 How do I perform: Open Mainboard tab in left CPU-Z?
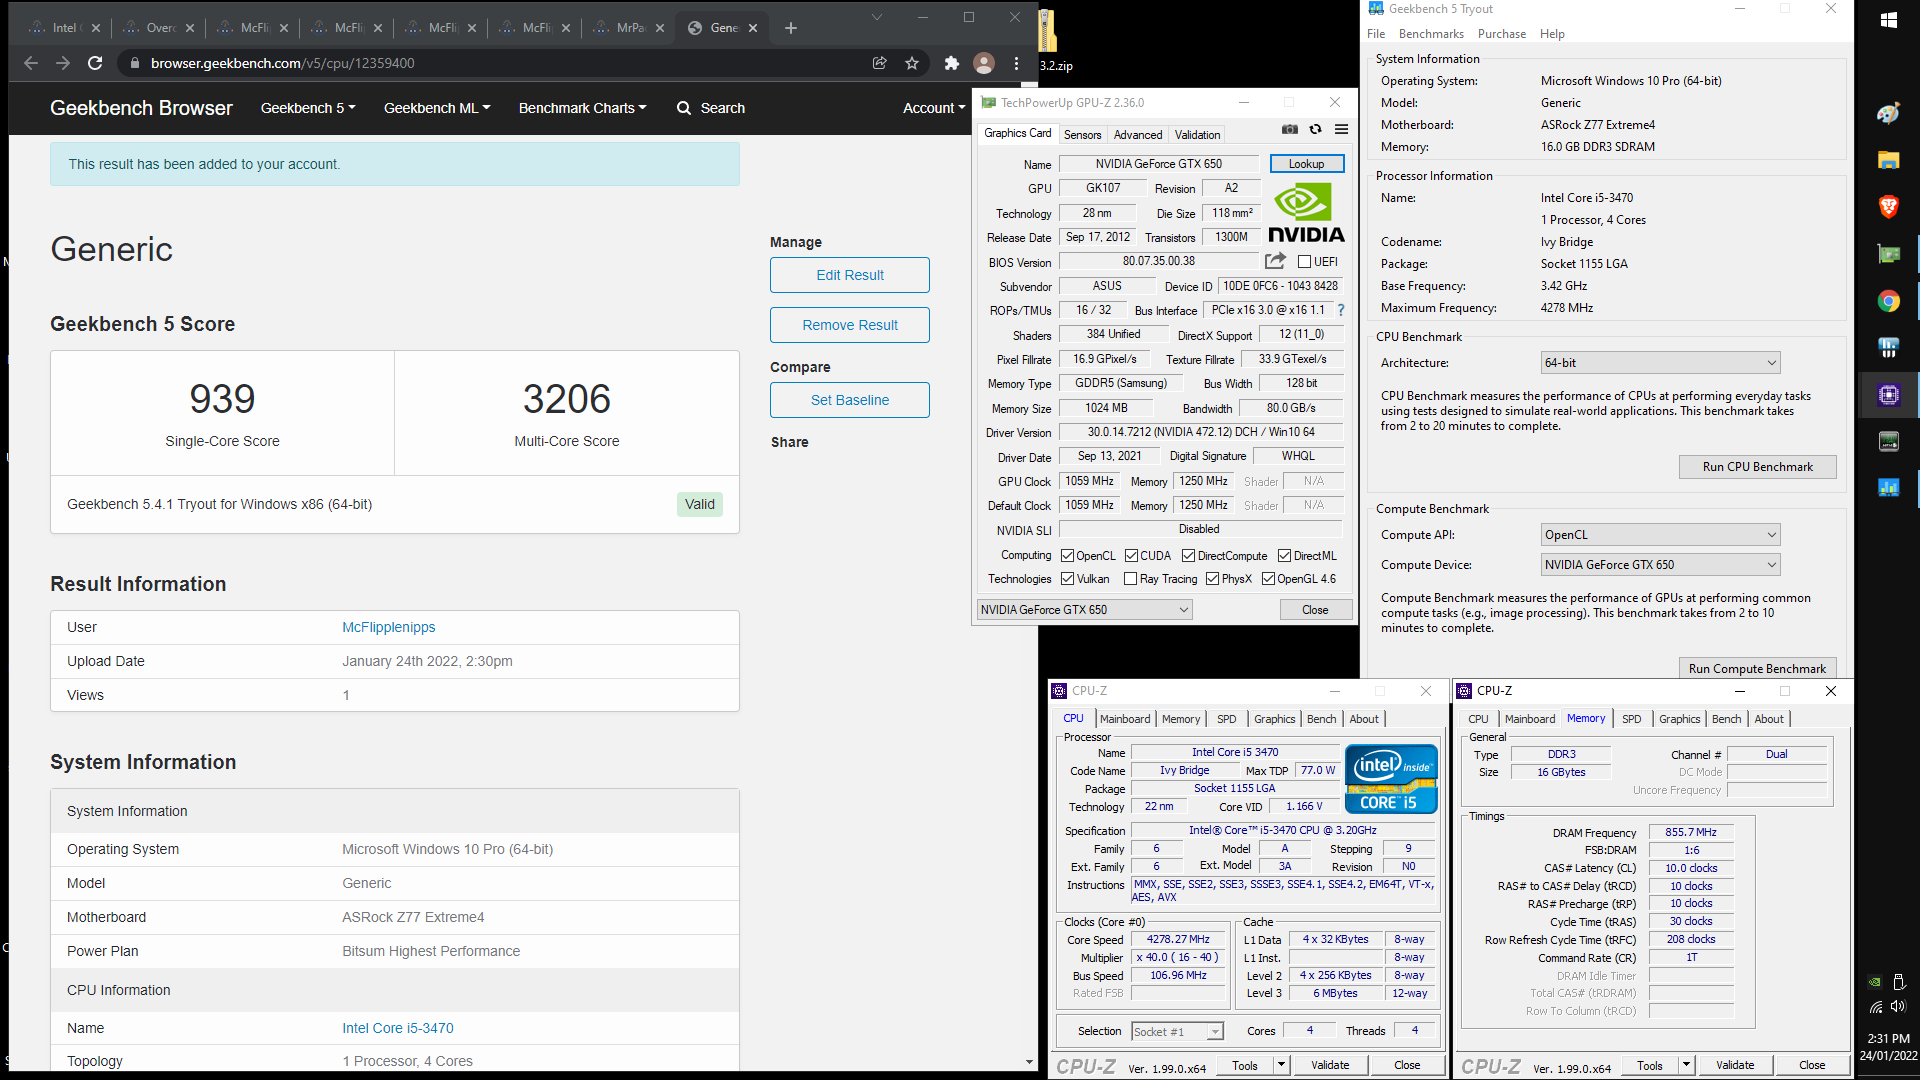(1125, 719)
